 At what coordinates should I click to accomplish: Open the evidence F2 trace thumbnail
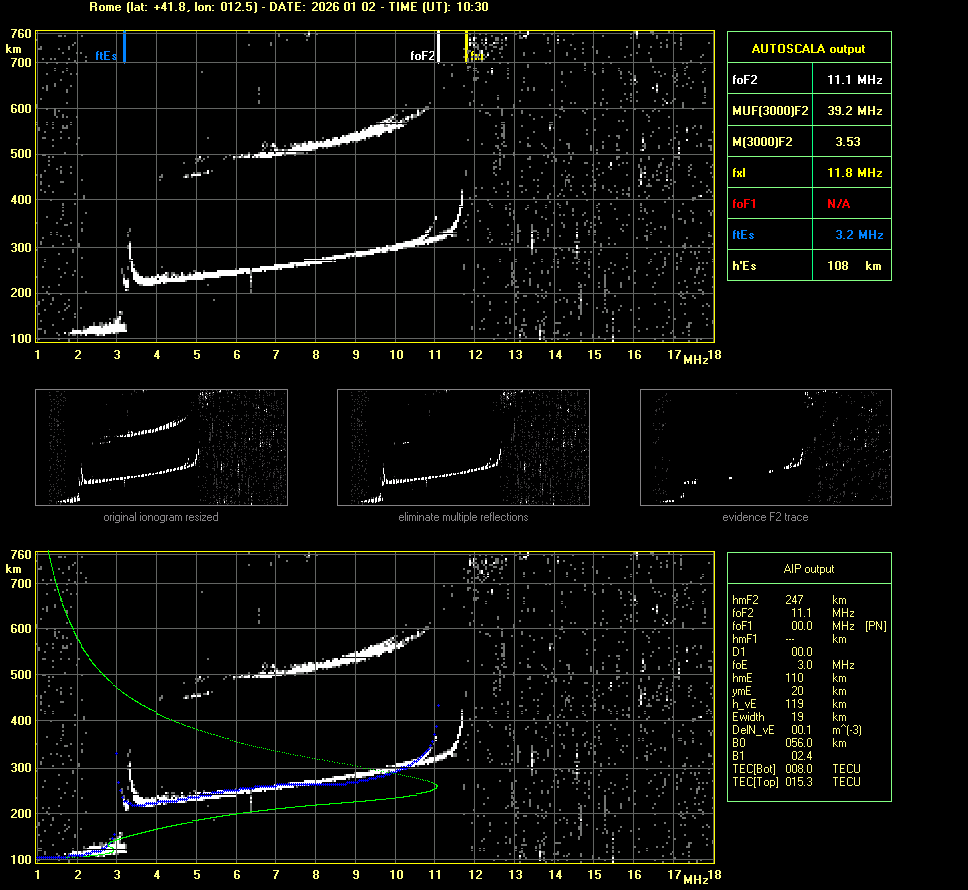tap(765, 447)
